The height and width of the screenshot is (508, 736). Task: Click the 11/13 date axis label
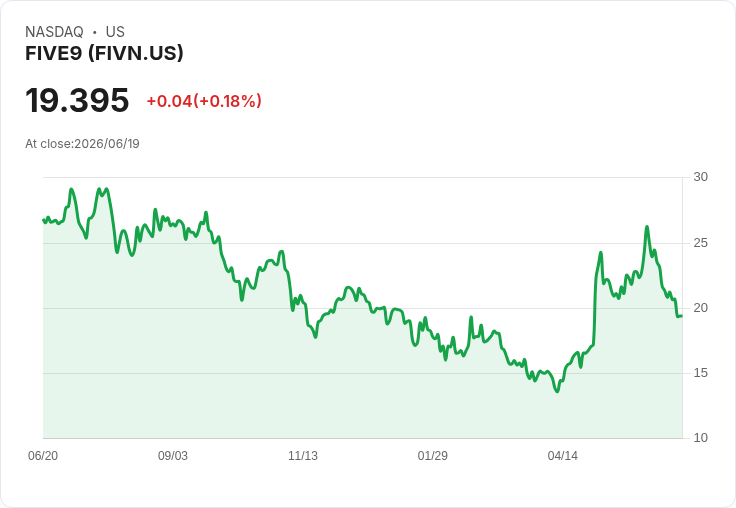[x=303, y=455]
